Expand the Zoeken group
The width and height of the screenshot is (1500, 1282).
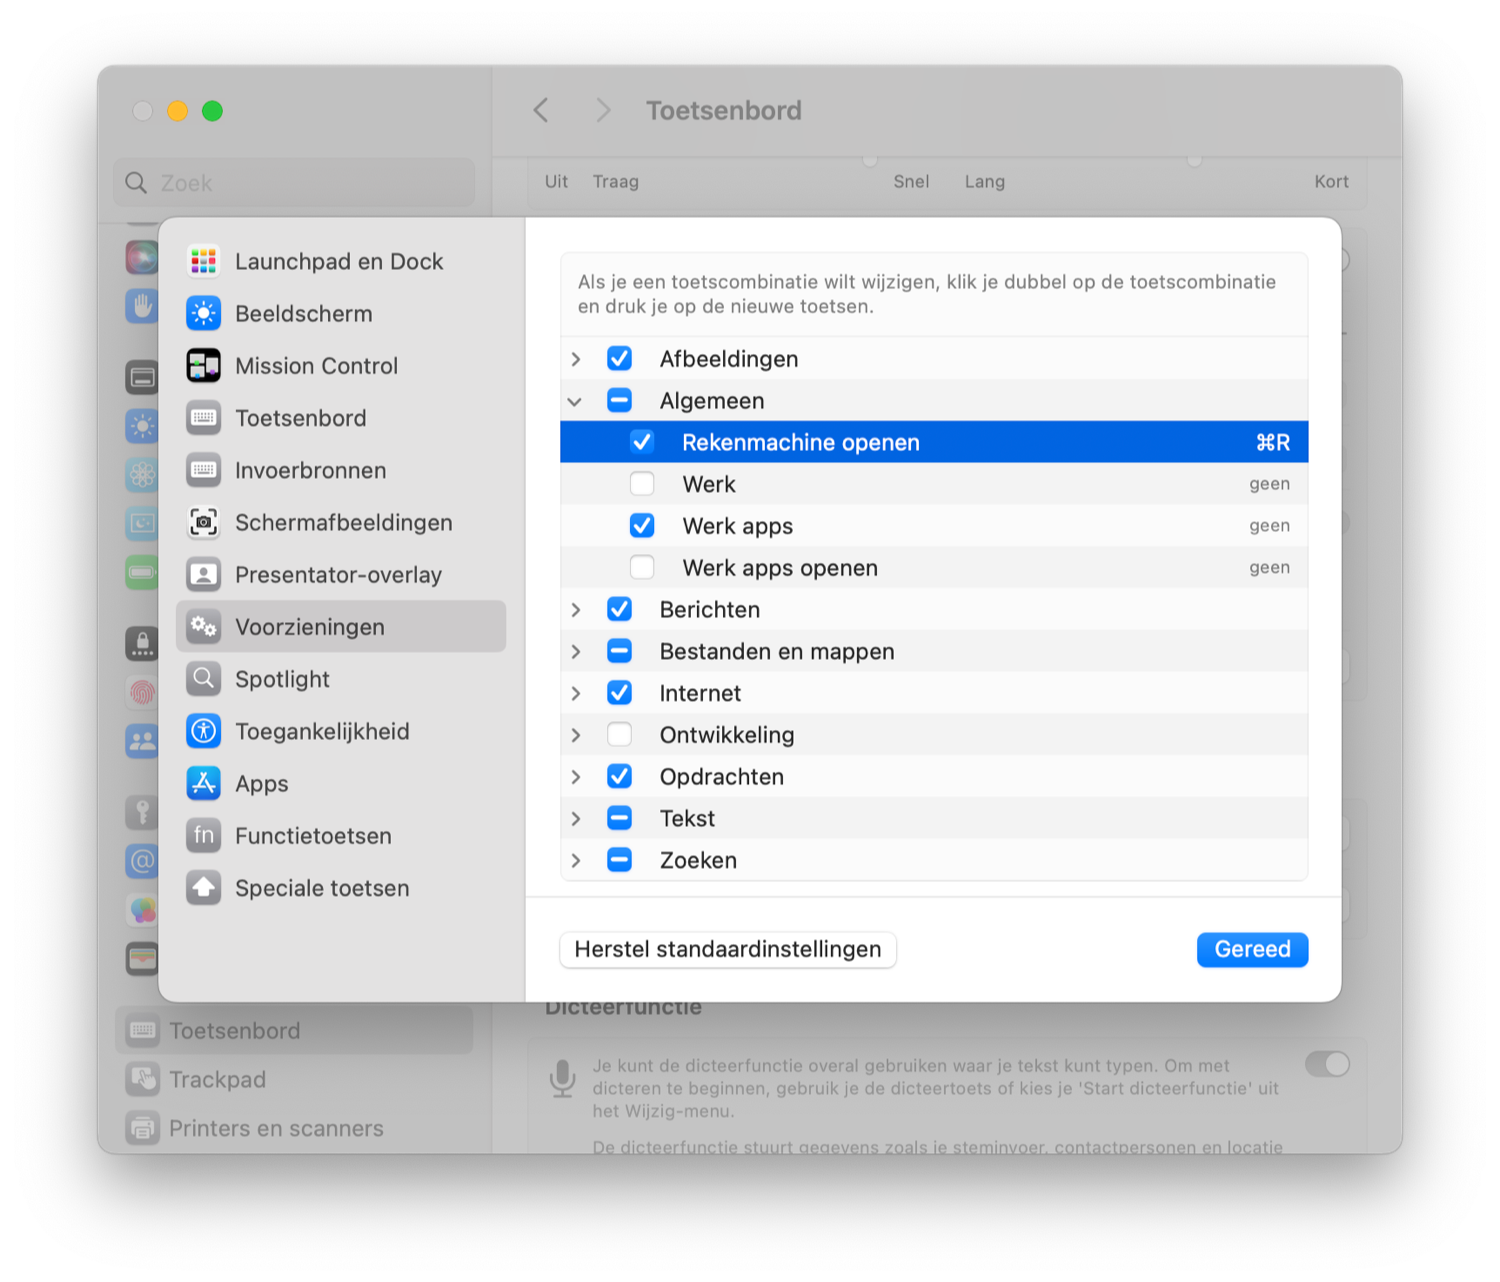pyautogui.click(x=576, y=860)
